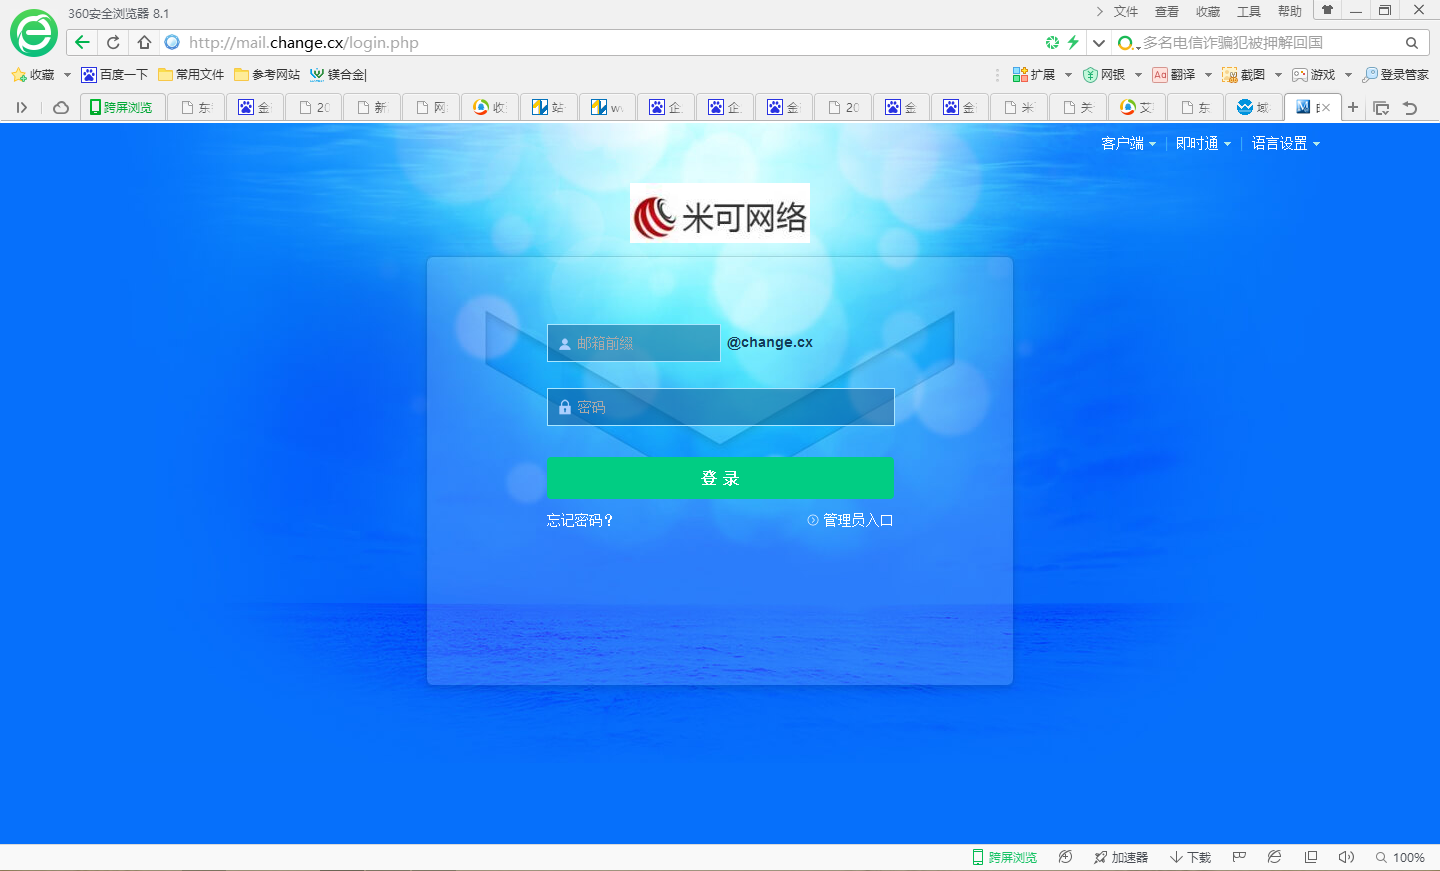Screen dimensions: 1440x871
Task: Toggle the page translate dropdown arrow
Action: (x=1207, y=74)
